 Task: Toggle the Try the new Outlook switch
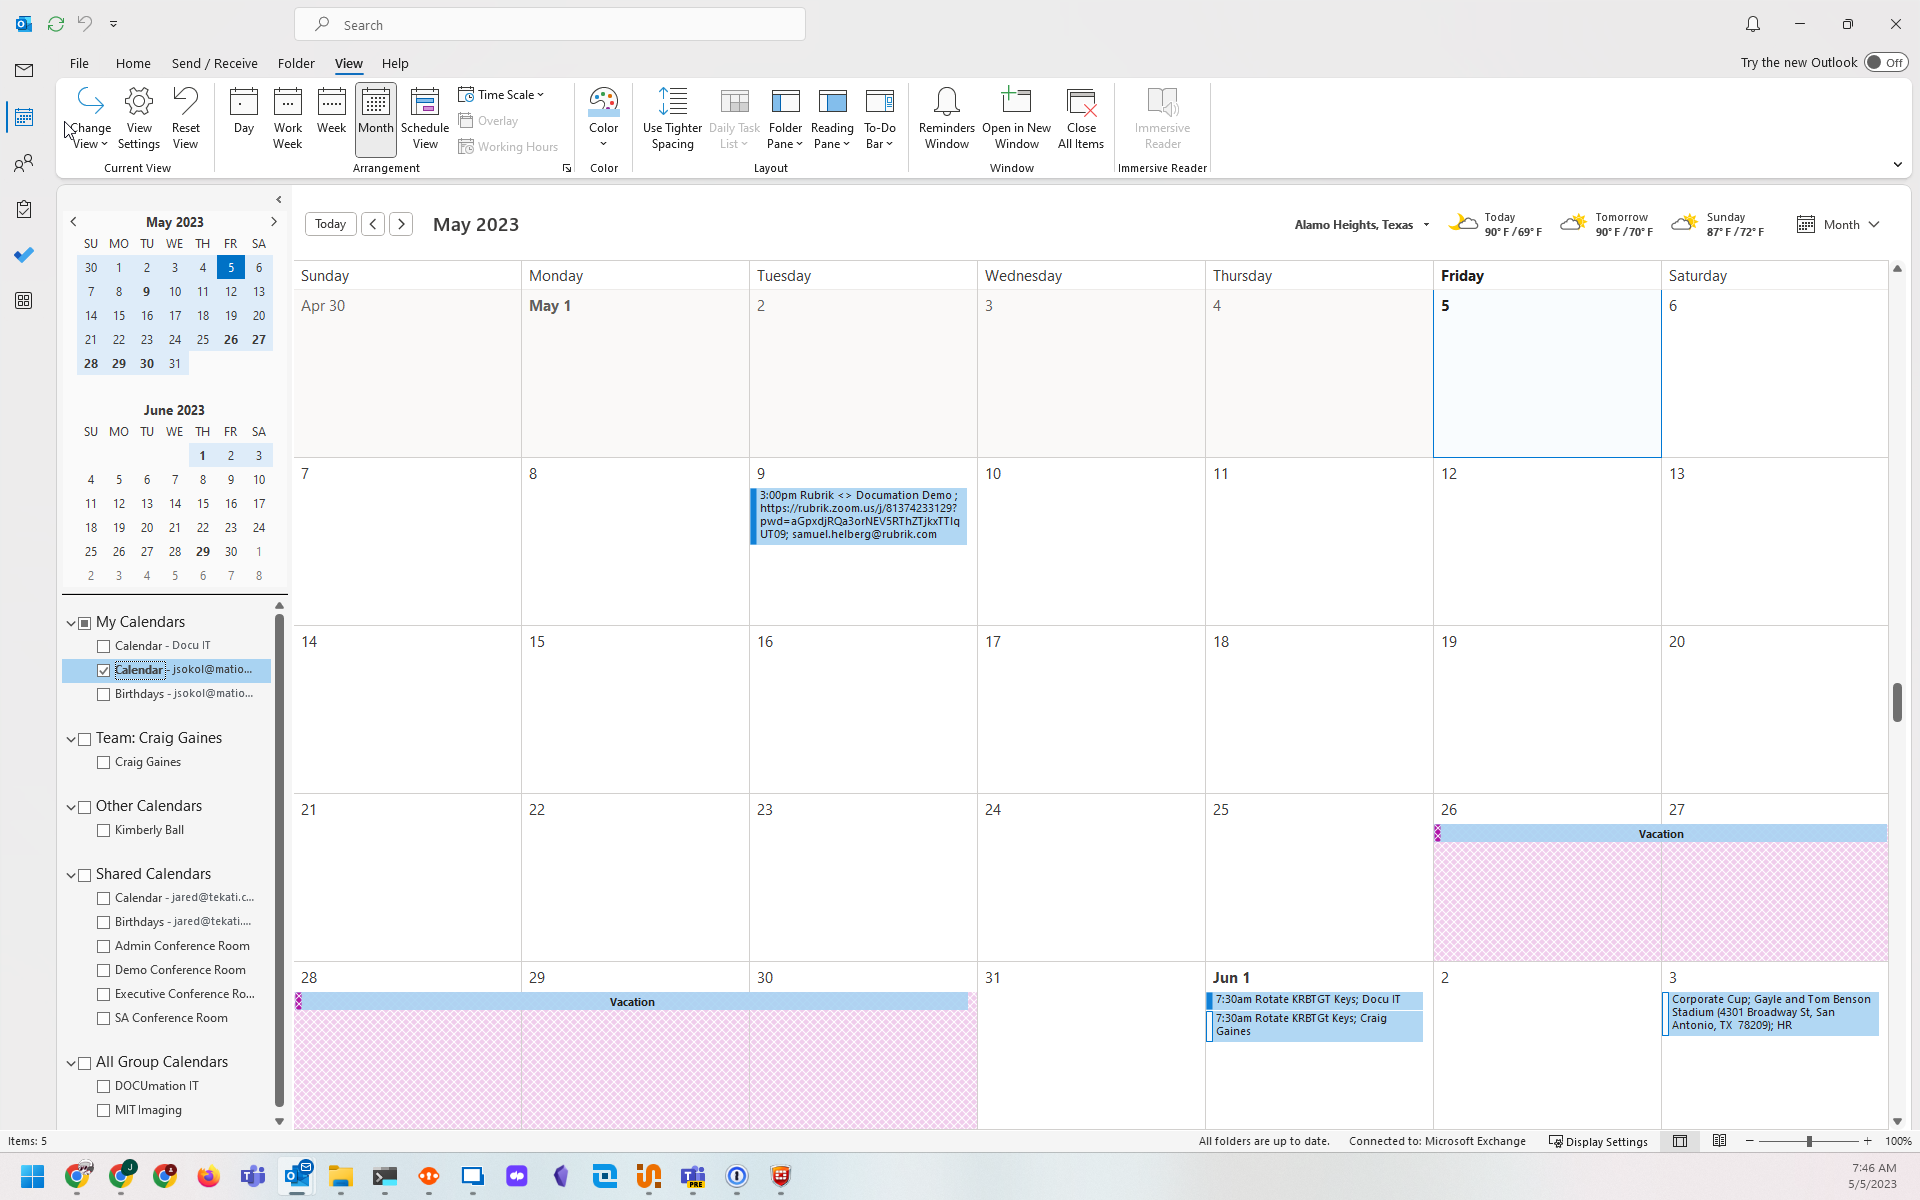click(x=1885, y=62)
